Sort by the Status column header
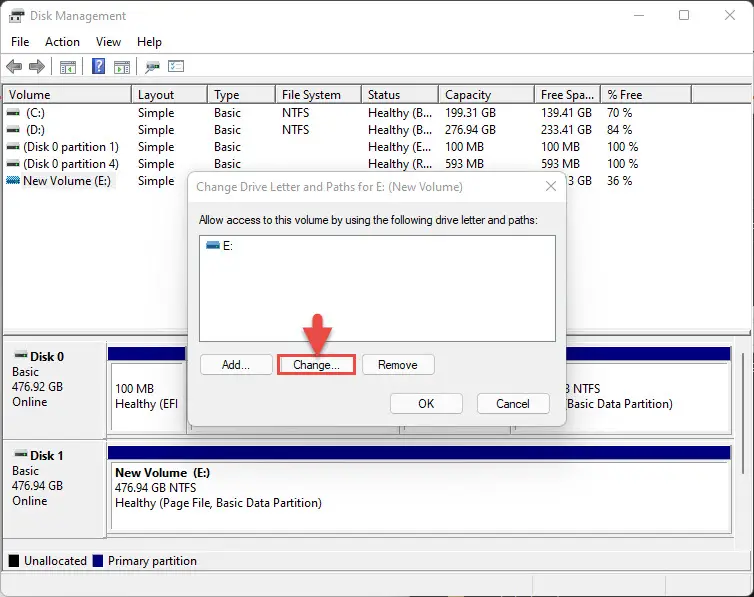The height and width of the screenshot is (597, 754). [400, 95]
